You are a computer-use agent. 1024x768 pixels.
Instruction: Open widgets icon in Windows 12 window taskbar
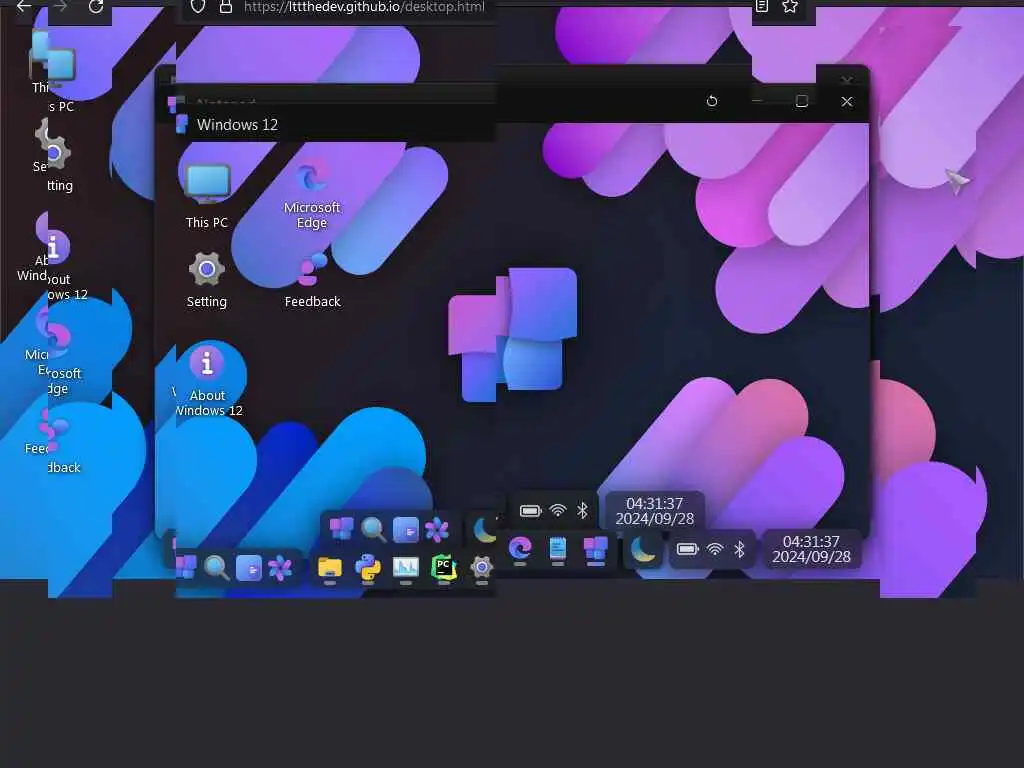tap(406, 530)
